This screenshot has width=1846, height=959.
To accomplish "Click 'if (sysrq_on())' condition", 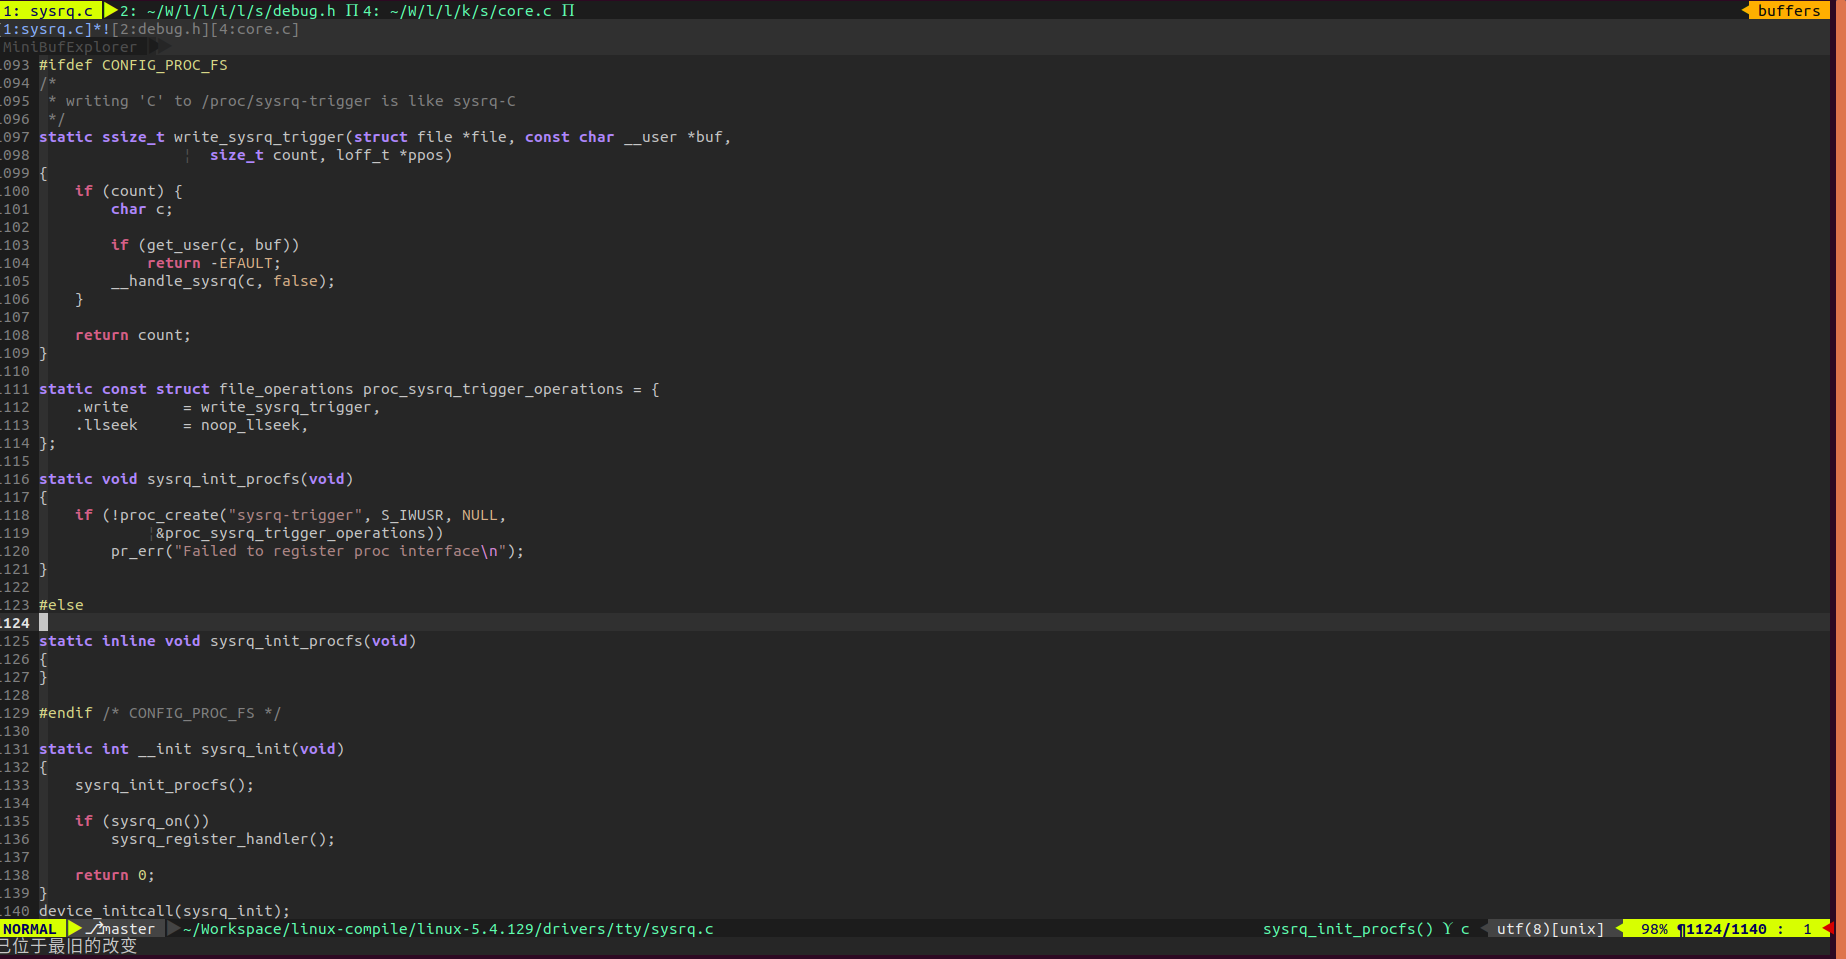I will (142, 821).
